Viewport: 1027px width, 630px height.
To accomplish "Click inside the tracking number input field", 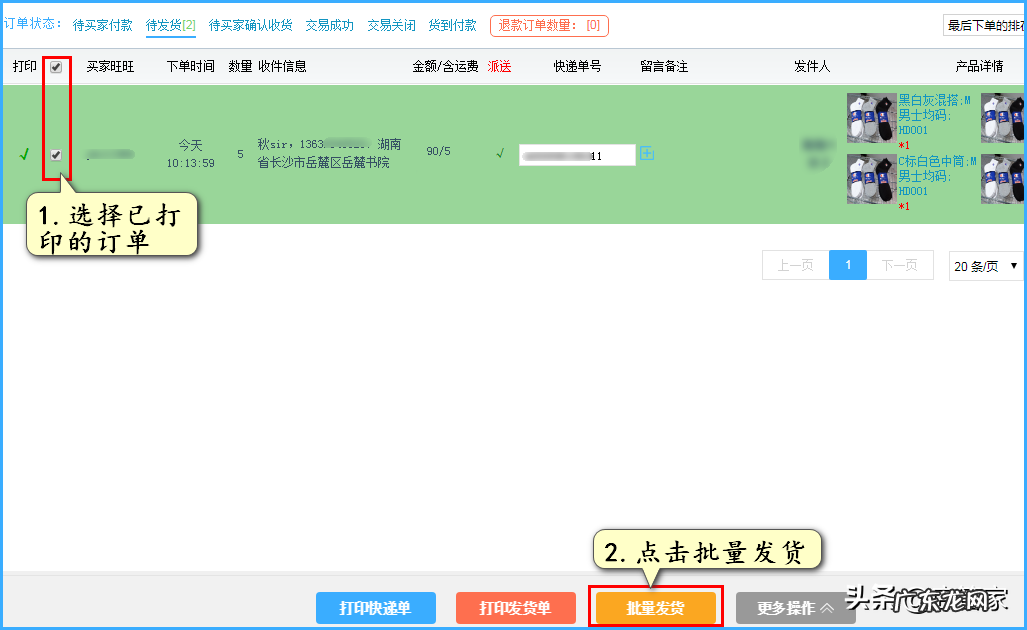I will pyautogui.click(x=576, y=154).
